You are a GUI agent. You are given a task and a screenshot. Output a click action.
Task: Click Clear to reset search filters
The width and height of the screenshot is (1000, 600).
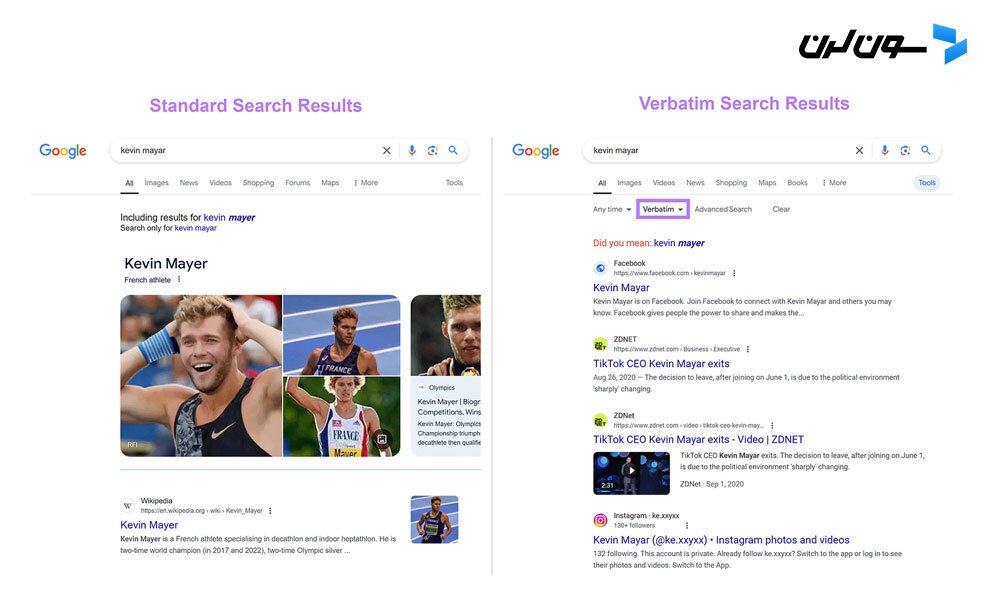pyautogui.click(x=781, y=209)
